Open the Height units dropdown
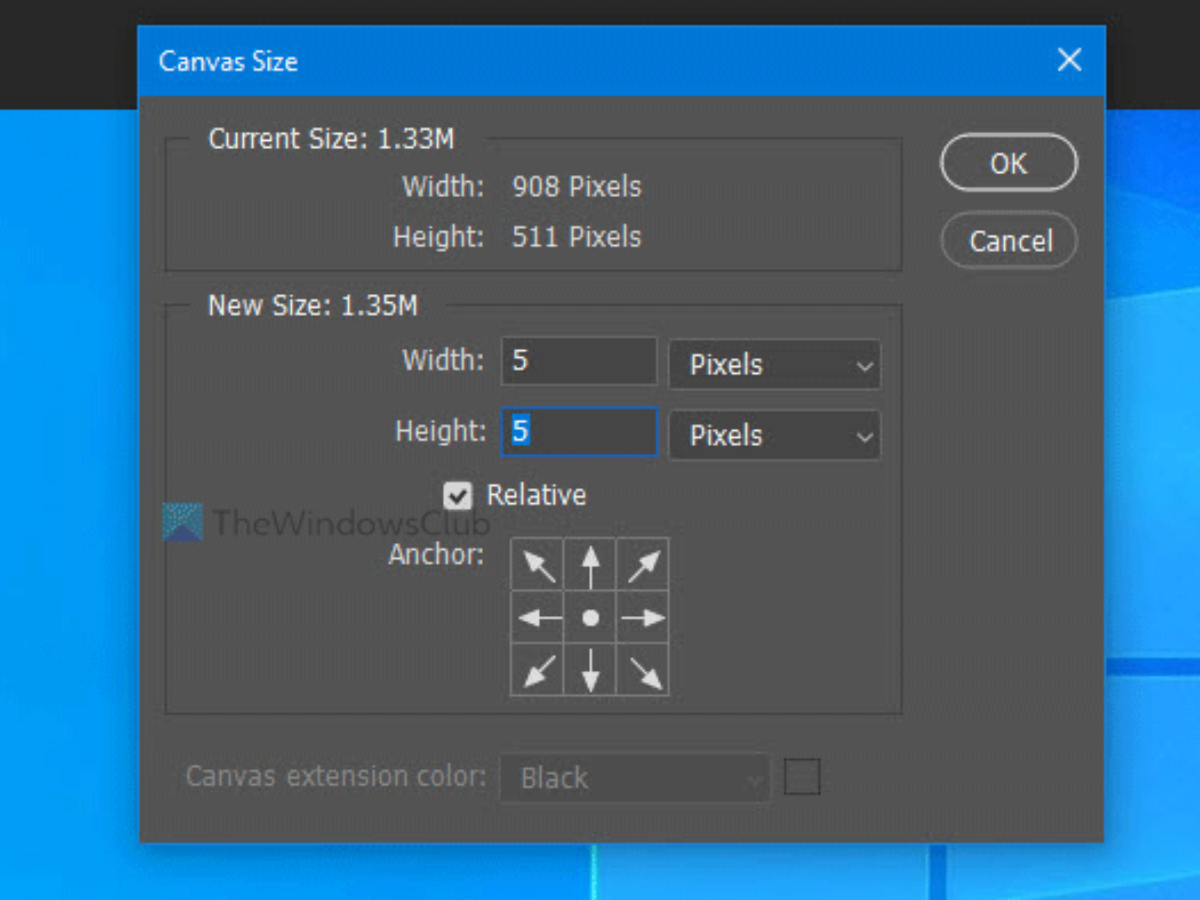1200x900 pixels. click(774, 436)
